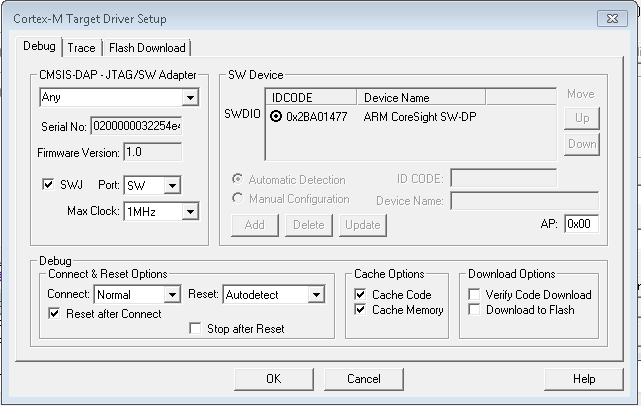This screenshot has height=406, width=641.
Task: Click the OK button
Action: coord(274,379)
